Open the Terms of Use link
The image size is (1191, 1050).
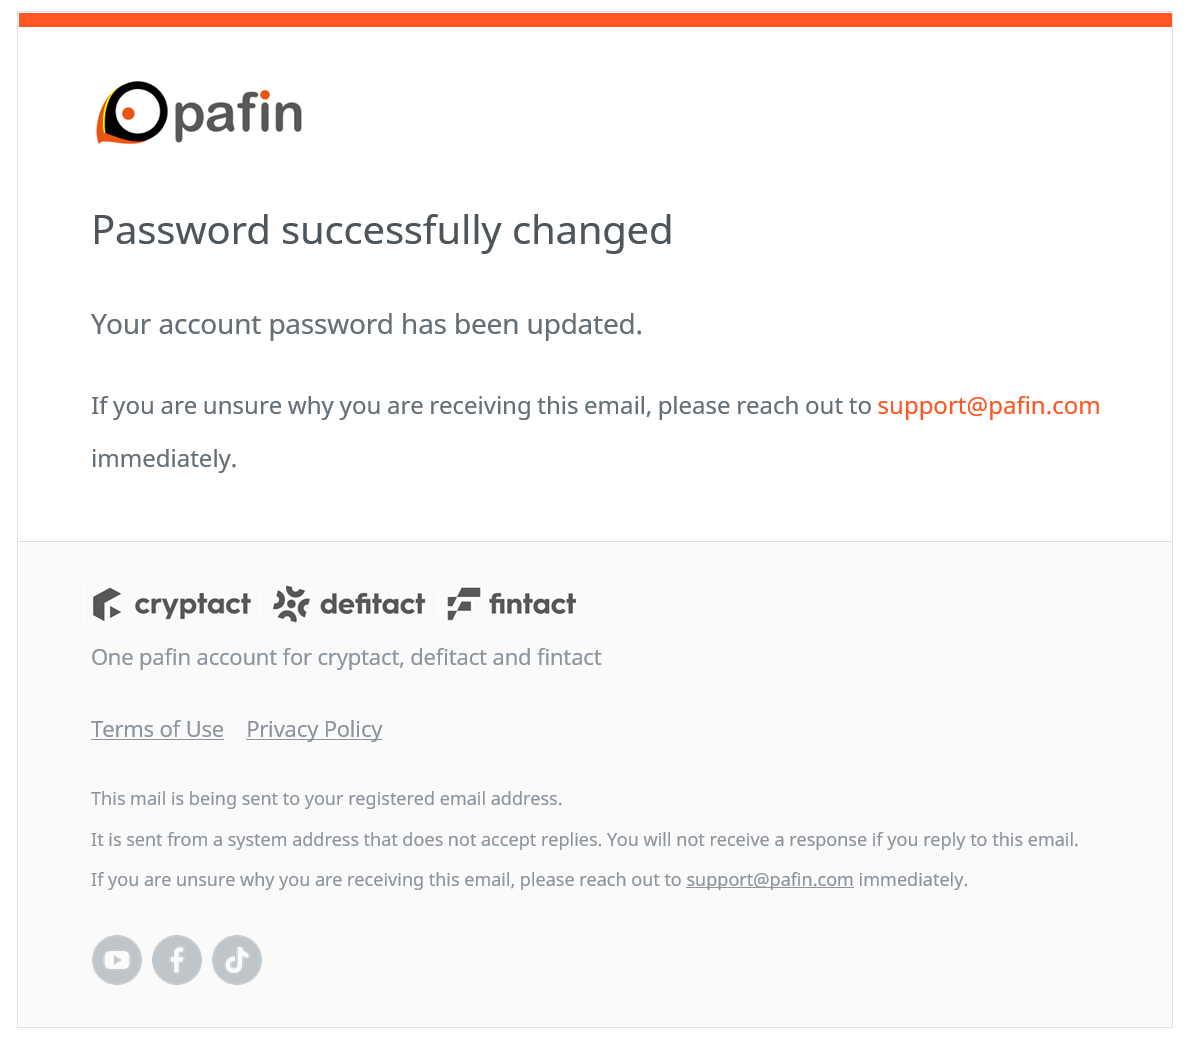(157, 729)
